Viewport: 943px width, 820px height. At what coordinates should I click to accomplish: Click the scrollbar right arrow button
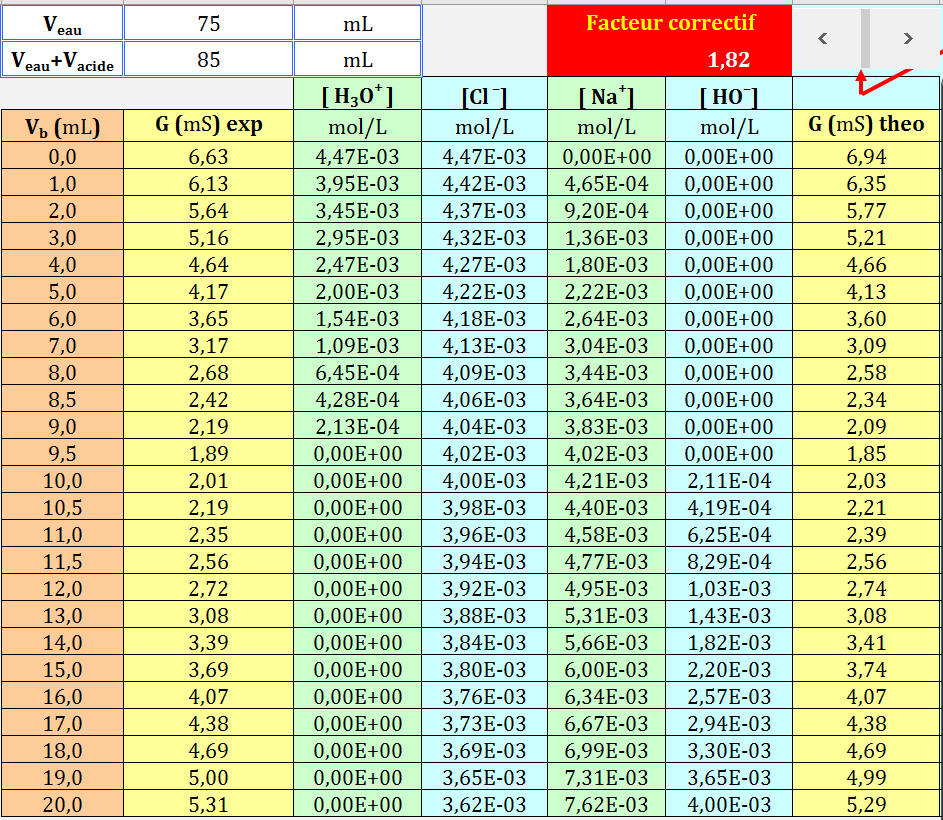pos(907,39)
